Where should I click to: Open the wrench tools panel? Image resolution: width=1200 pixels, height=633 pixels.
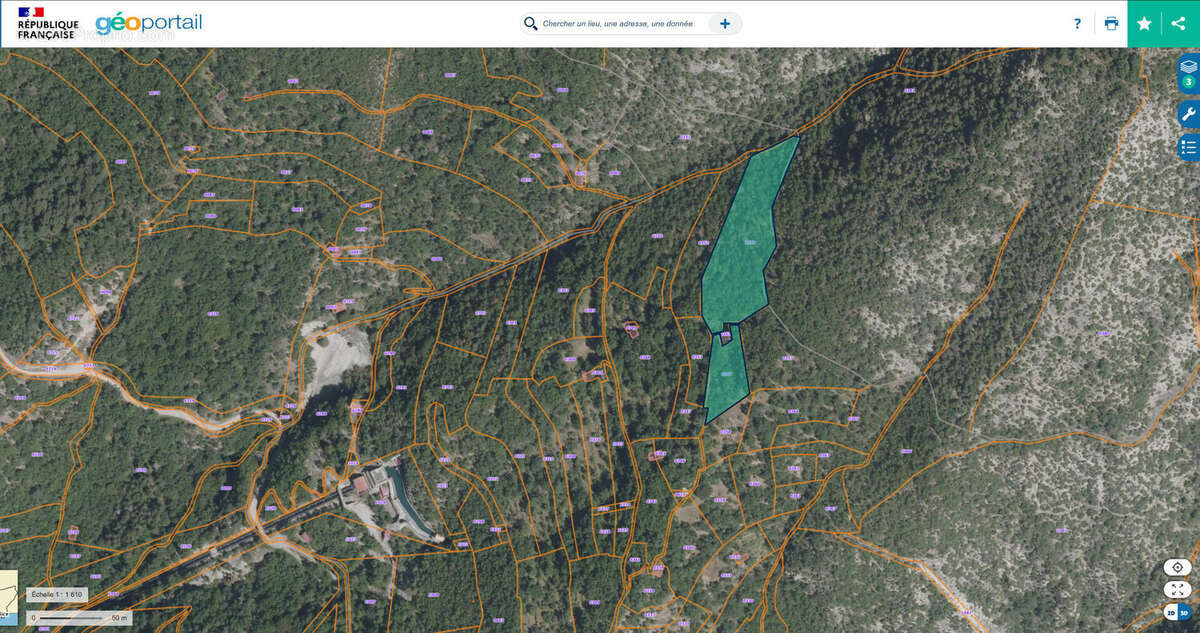(x=1188, y=114)
